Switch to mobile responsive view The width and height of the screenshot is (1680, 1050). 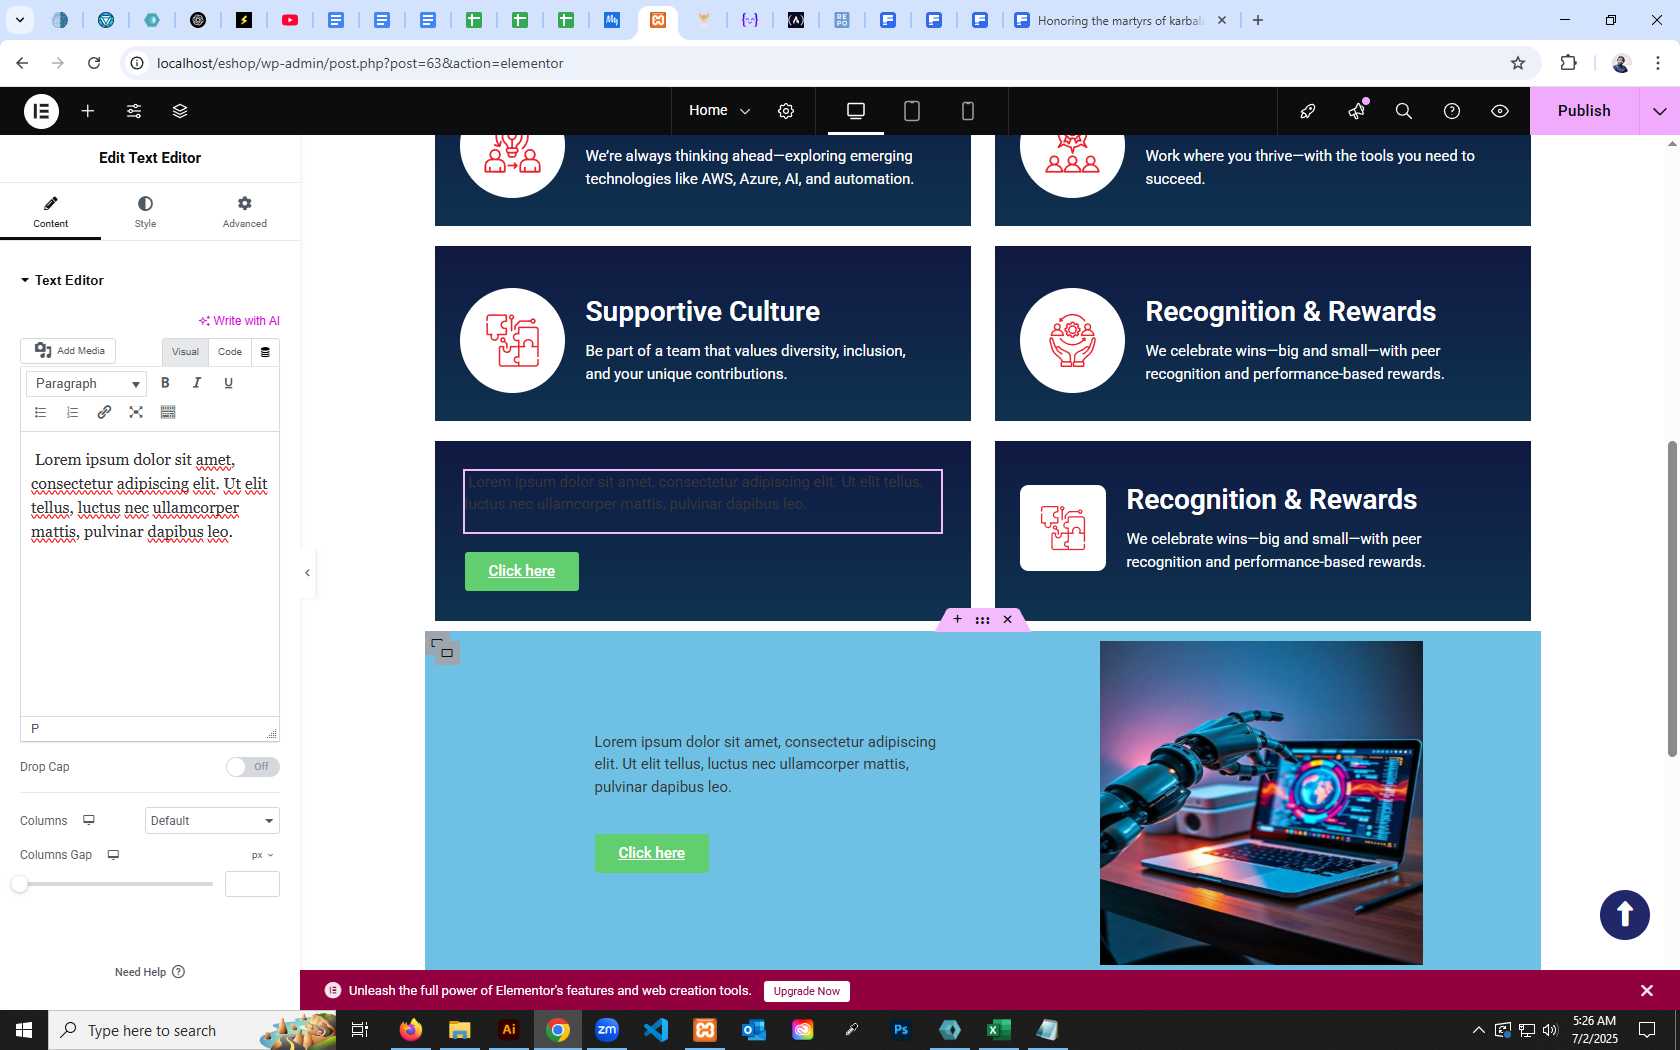pyautogui.click(x=968, y=111)
